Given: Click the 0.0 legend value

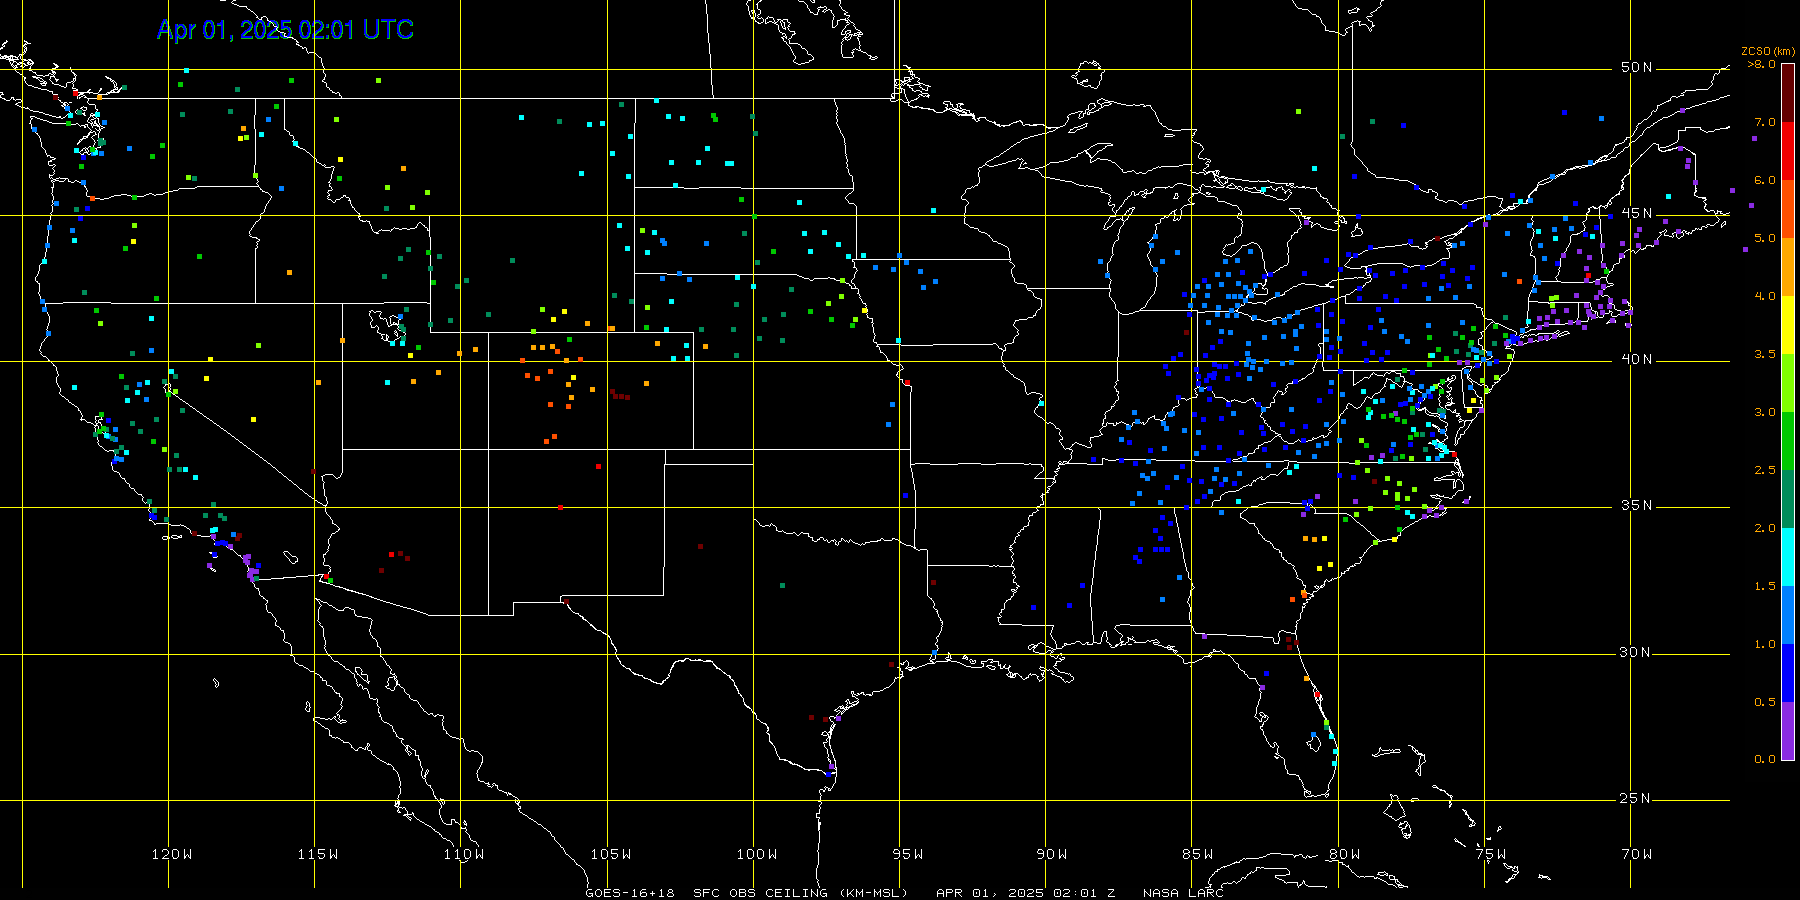Looking at the screenshot, I should click(x=1765, y=759).
